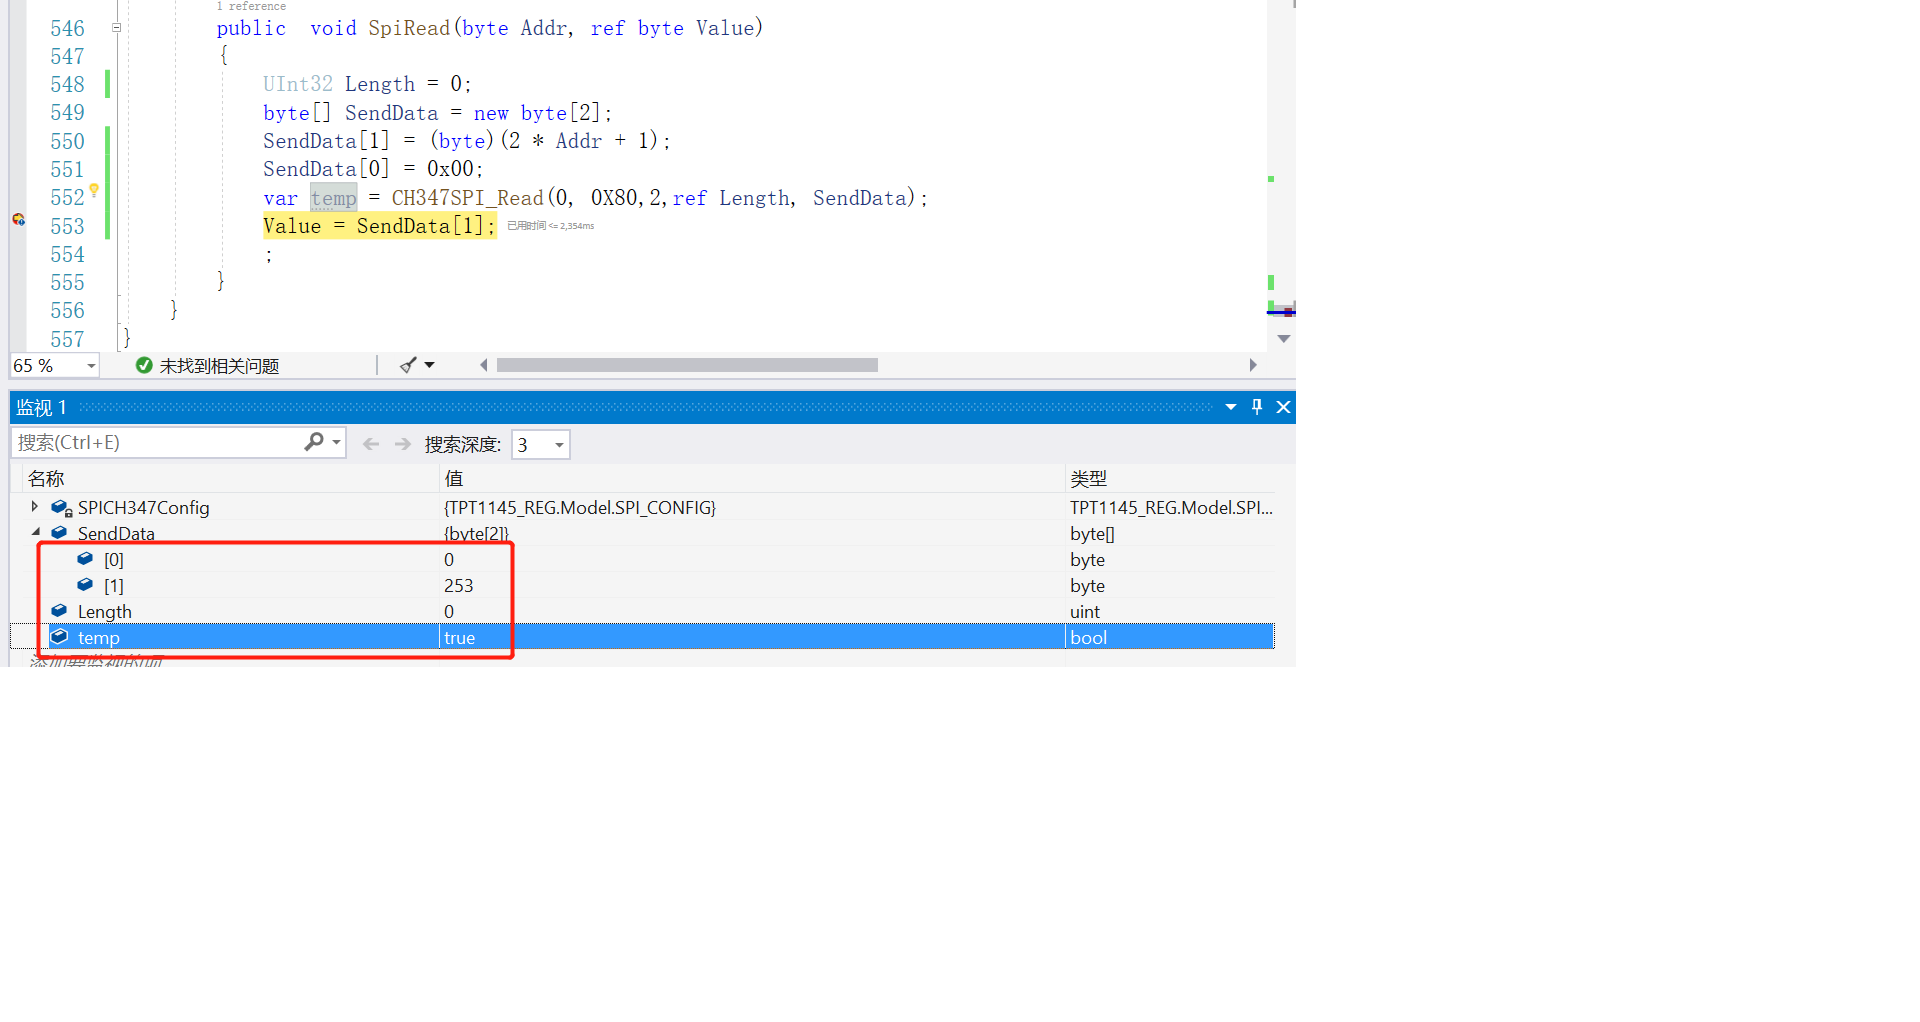Image resolution: width=1920 pixels, height=1022 pixels.
Task: Click the highlighted Value = SendData[1] statement
Action: pos(379,226)
